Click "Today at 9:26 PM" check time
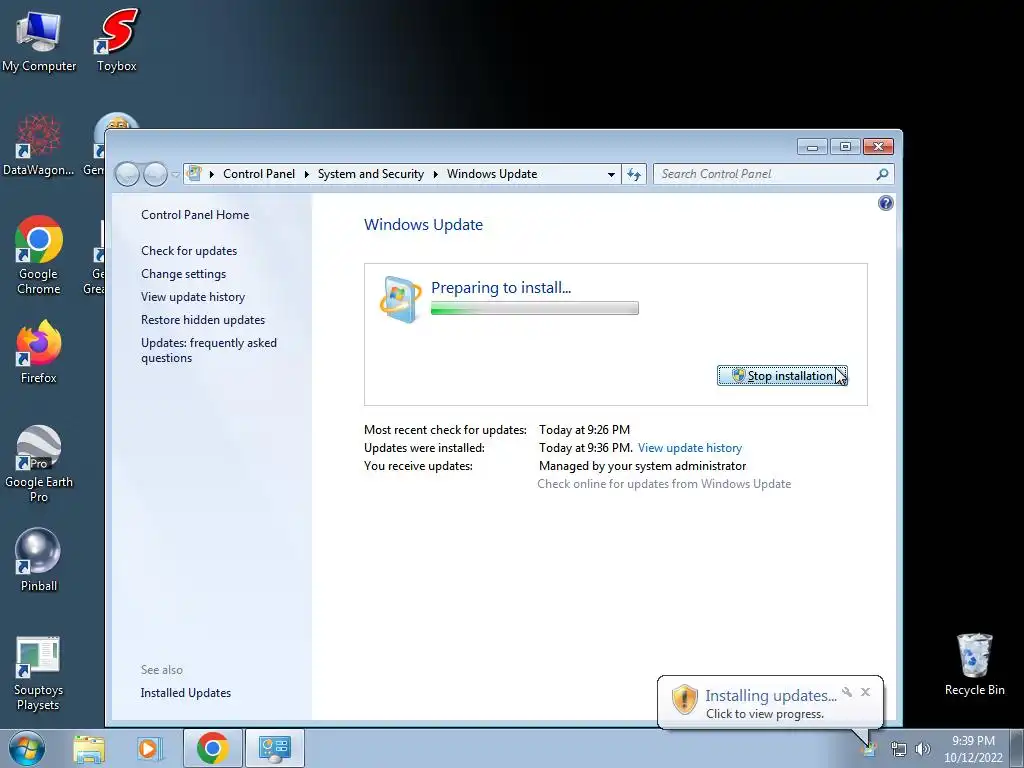The image size is (1024, 768). (x=584, y=430)
